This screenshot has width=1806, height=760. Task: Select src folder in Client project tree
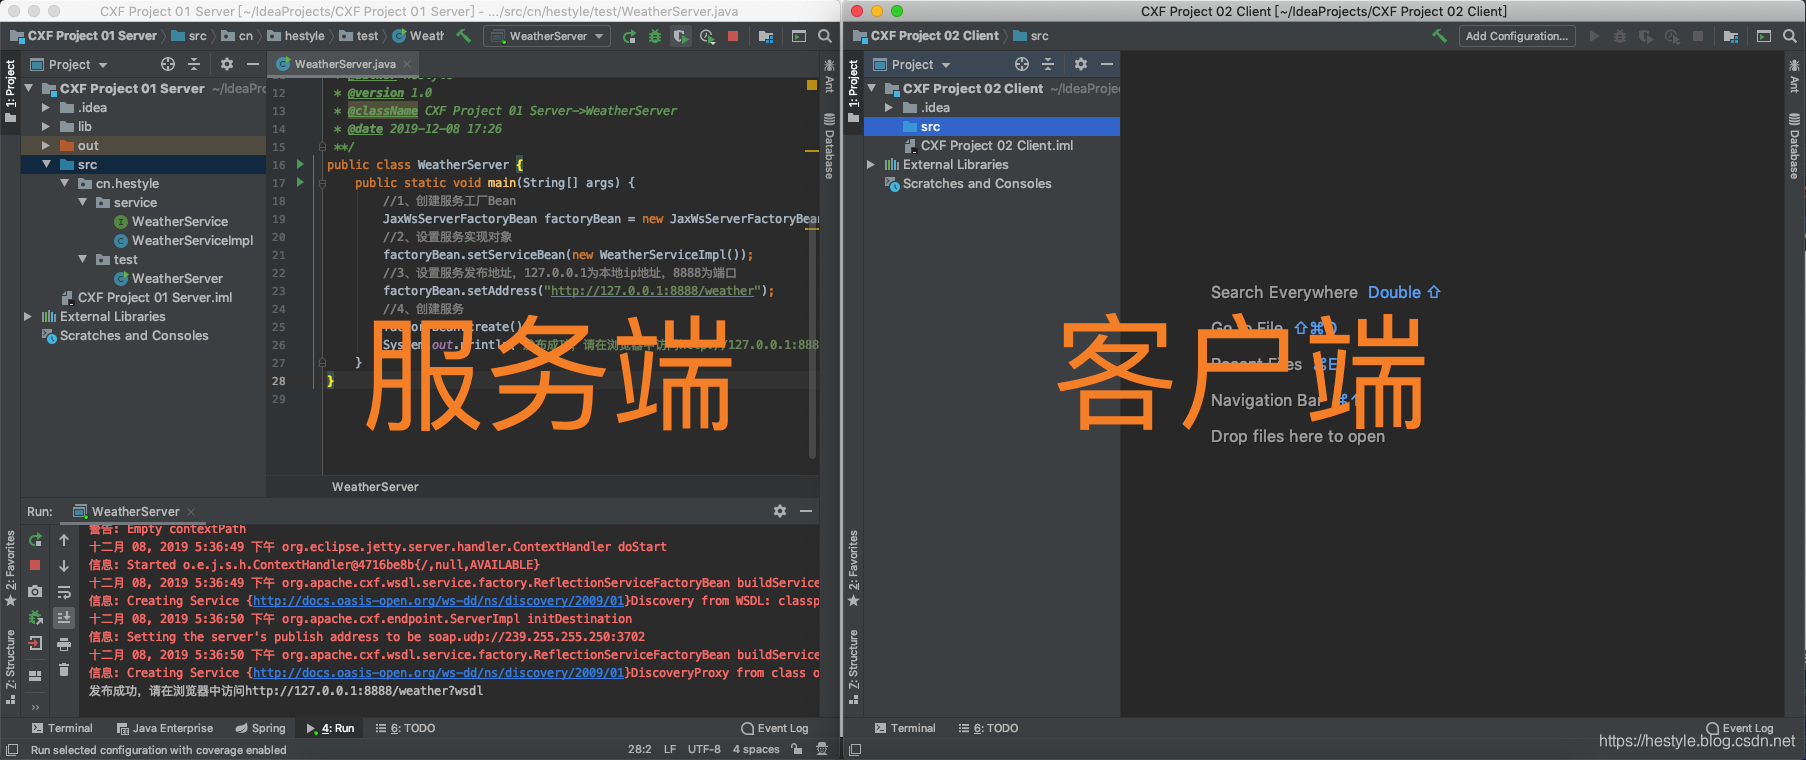point(991,127)
